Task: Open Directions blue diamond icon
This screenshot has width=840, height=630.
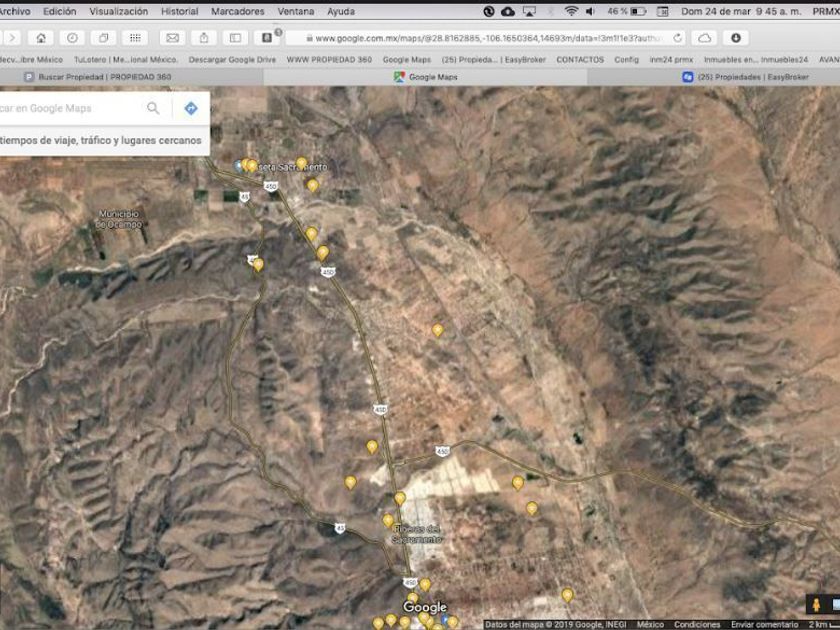Action: pyautogui.click(x=191, y=108)
